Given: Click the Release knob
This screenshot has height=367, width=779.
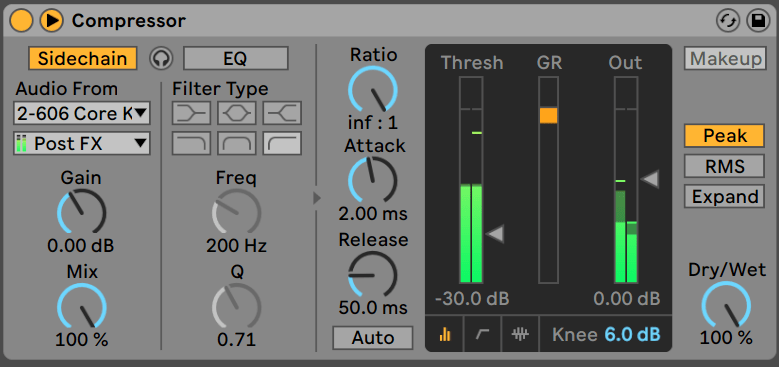Looking at the screenshot, I should (x=373, y=275).
